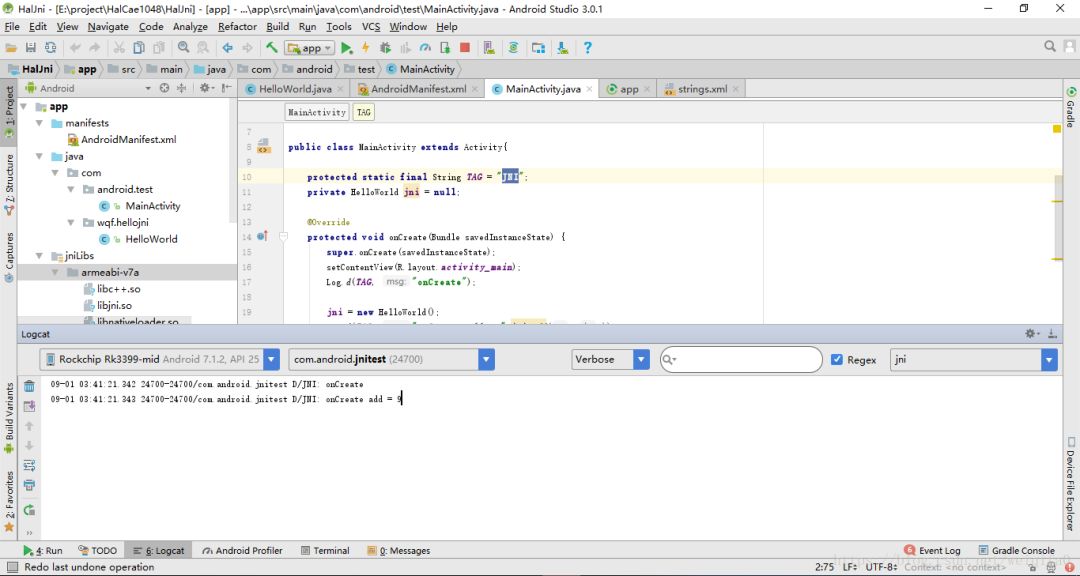Toggle the Gradle tool window side tab
This screenshot has height=576, width=1080.
tap(1071, 107)
